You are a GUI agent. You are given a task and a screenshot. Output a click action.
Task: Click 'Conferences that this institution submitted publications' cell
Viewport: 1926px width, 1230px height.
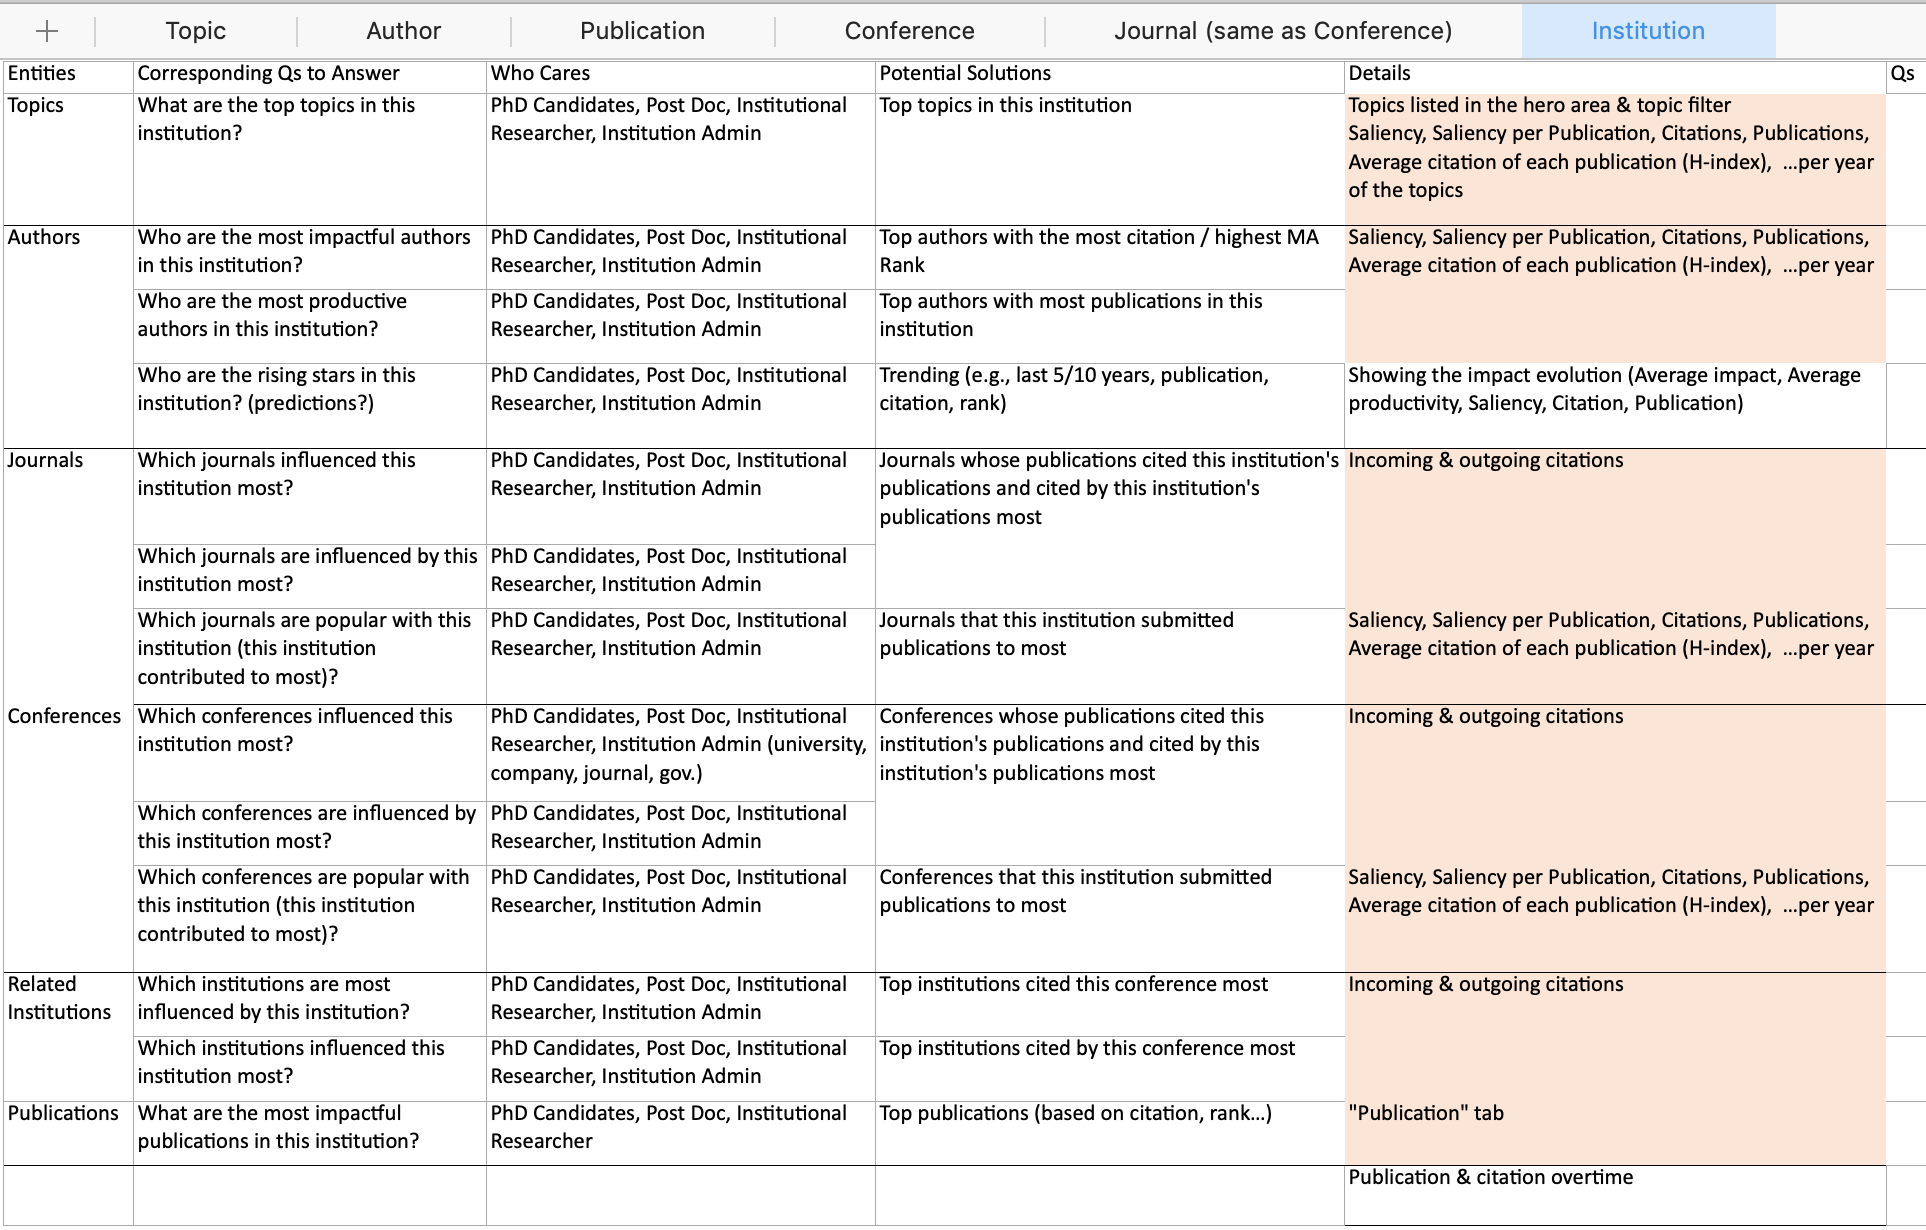click(x=1110, y=918)
